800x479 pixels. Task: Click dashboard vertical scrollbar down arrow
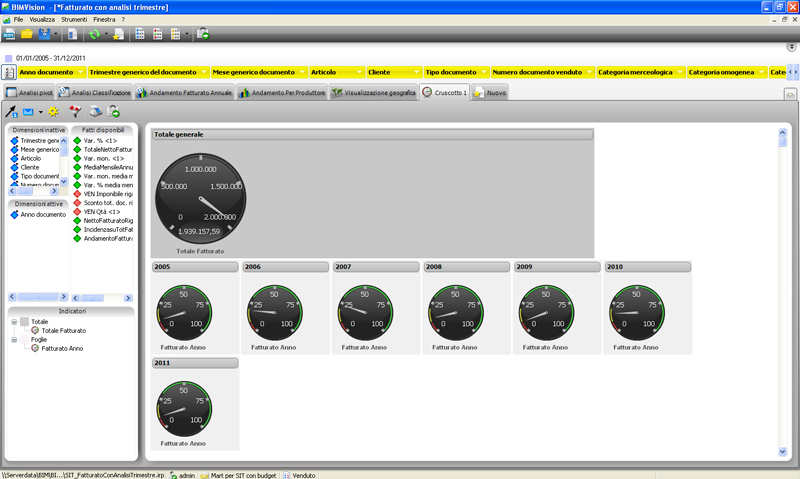[x=782, y=451]
